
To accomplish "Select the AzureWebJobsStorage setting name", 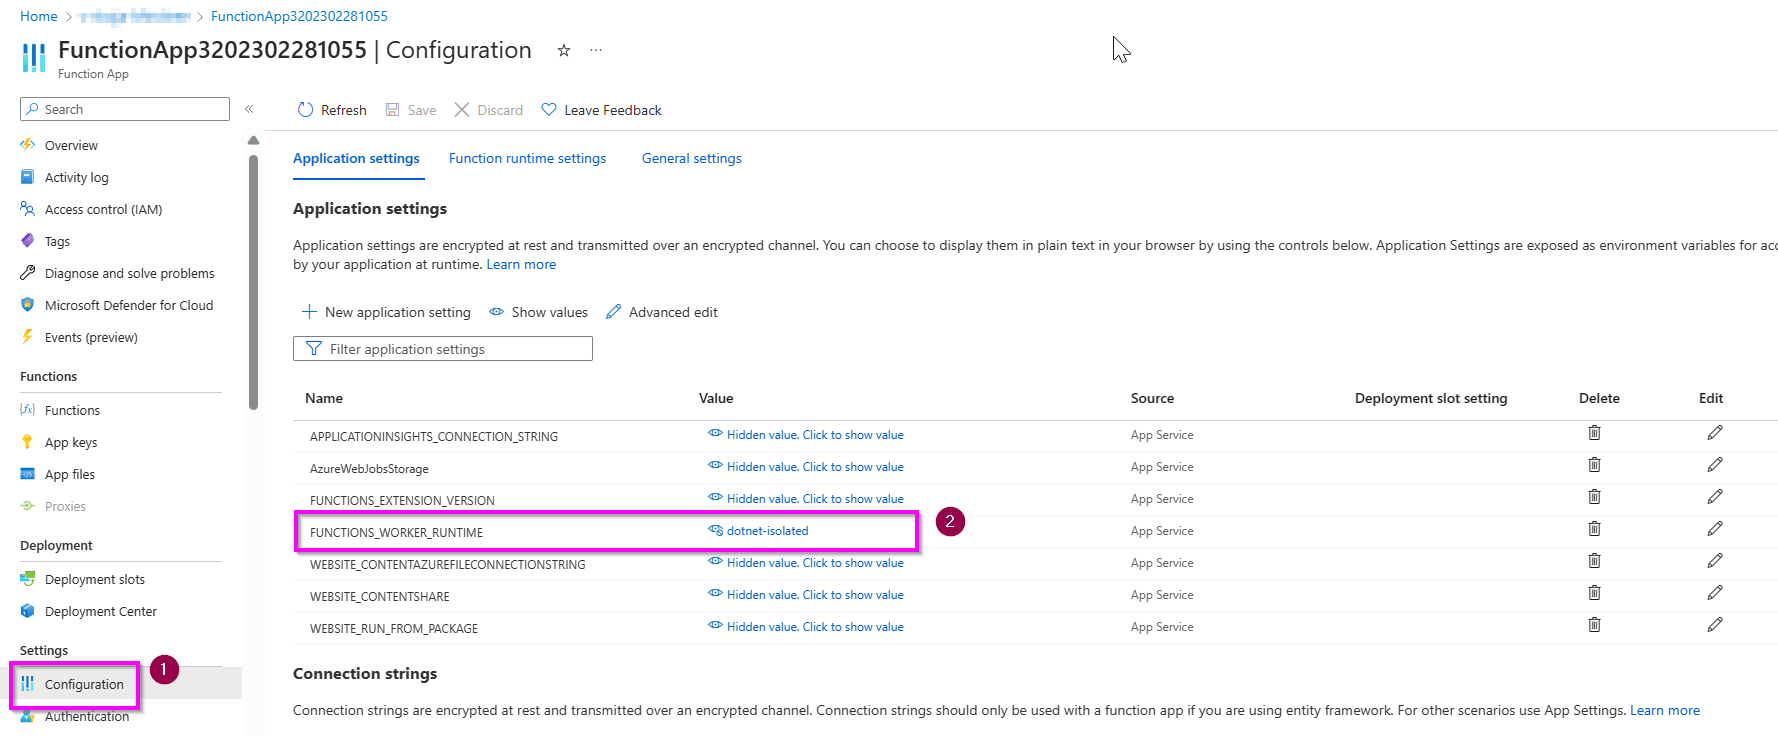I will 369,468.
